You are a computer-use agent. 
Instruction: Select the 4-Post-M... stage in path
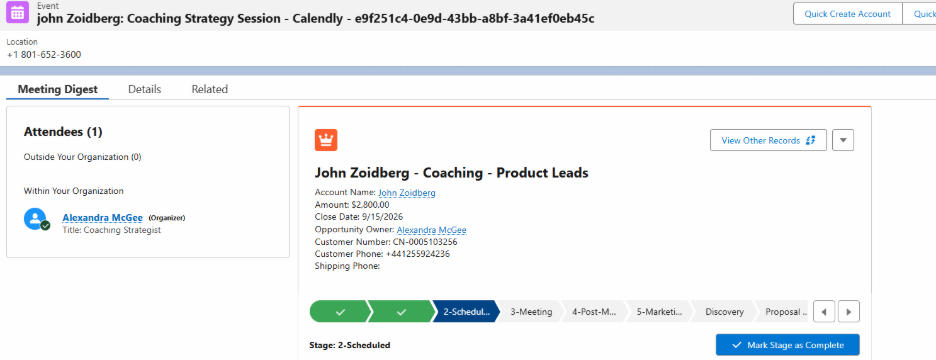595,312
